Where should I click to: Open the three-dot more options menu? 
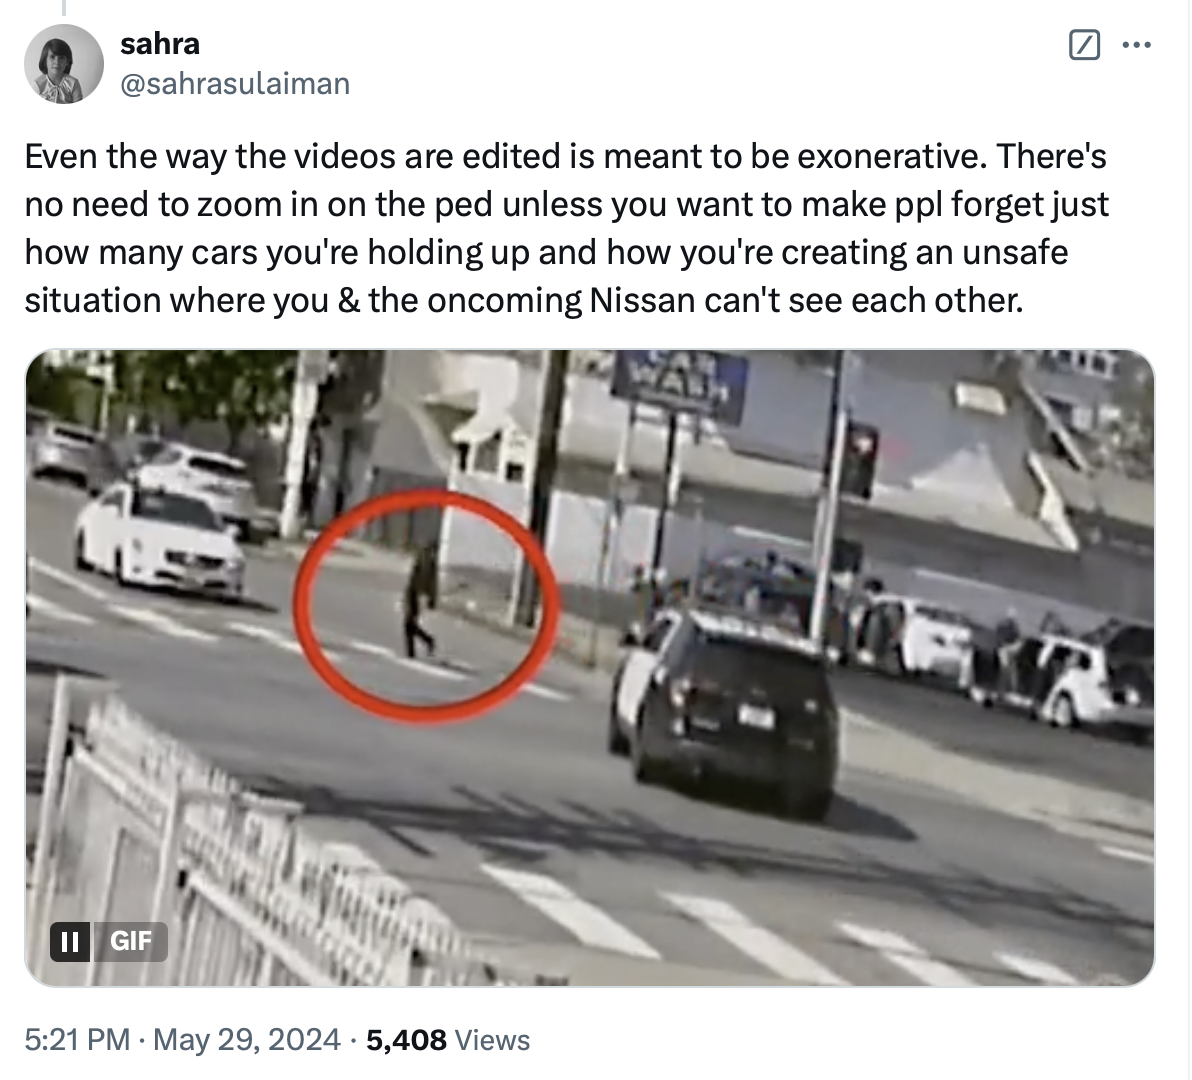[1137, 45]
